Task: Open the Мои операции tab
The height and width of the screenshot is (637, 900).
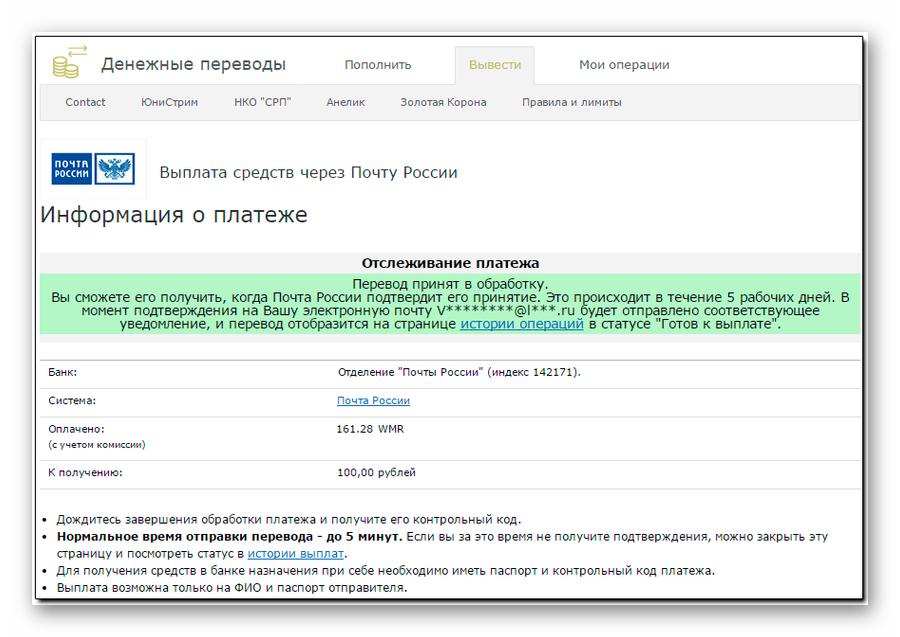Action: click(624, 65)
